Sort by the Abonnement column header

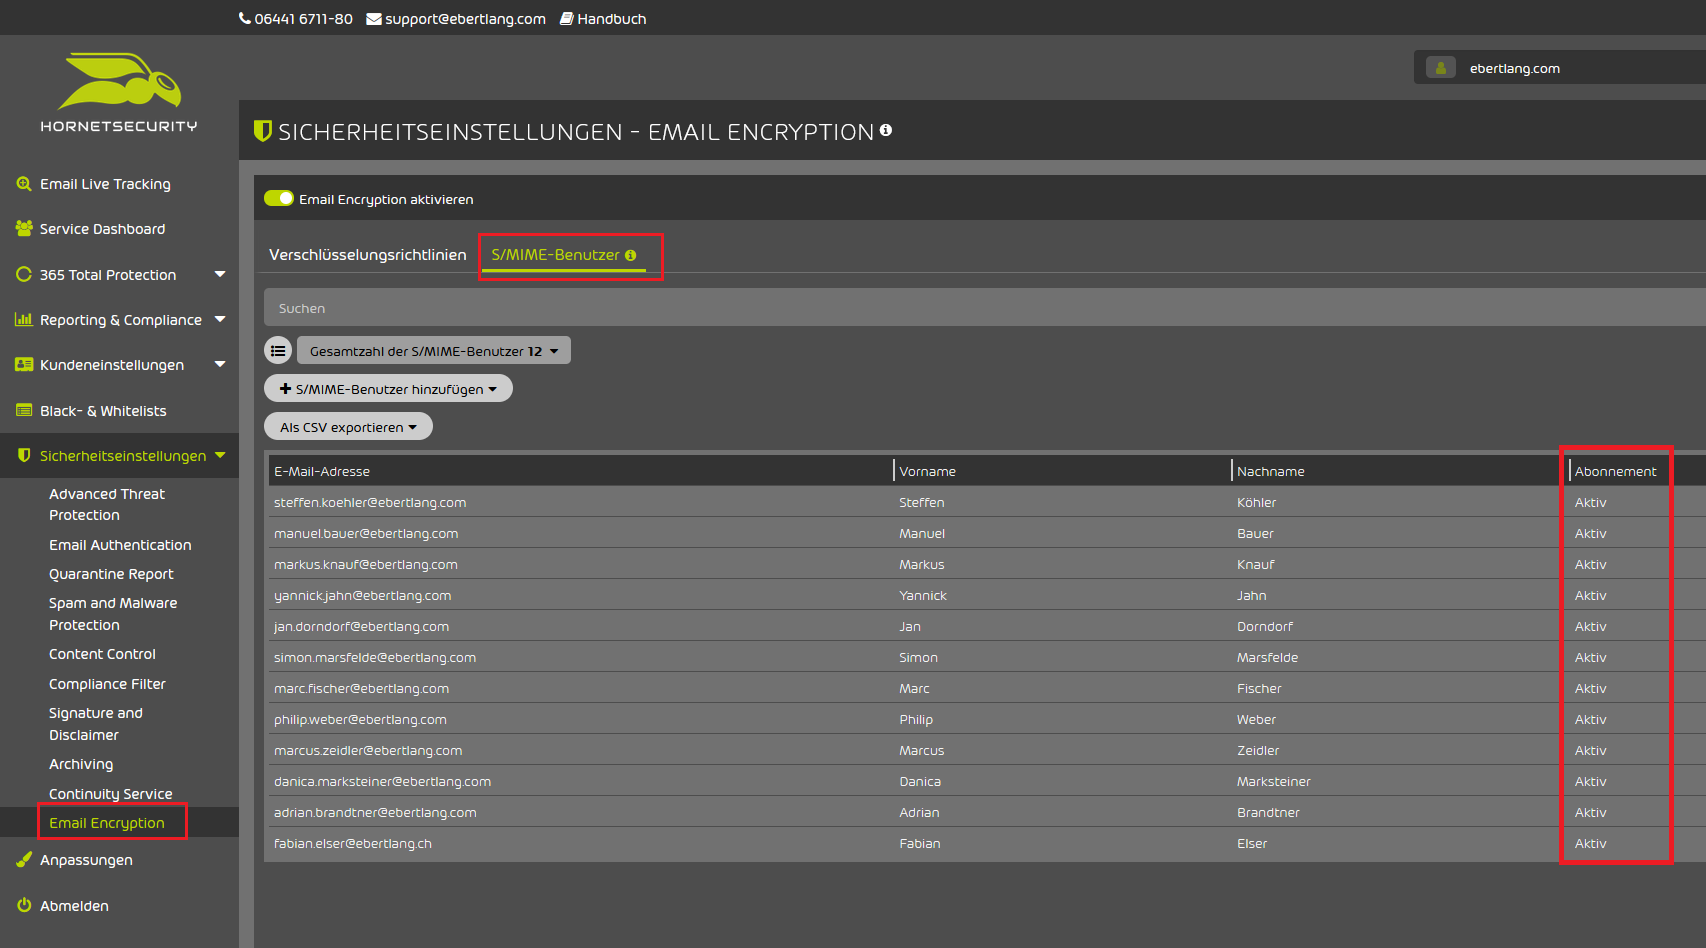(x=1615, y=471)
